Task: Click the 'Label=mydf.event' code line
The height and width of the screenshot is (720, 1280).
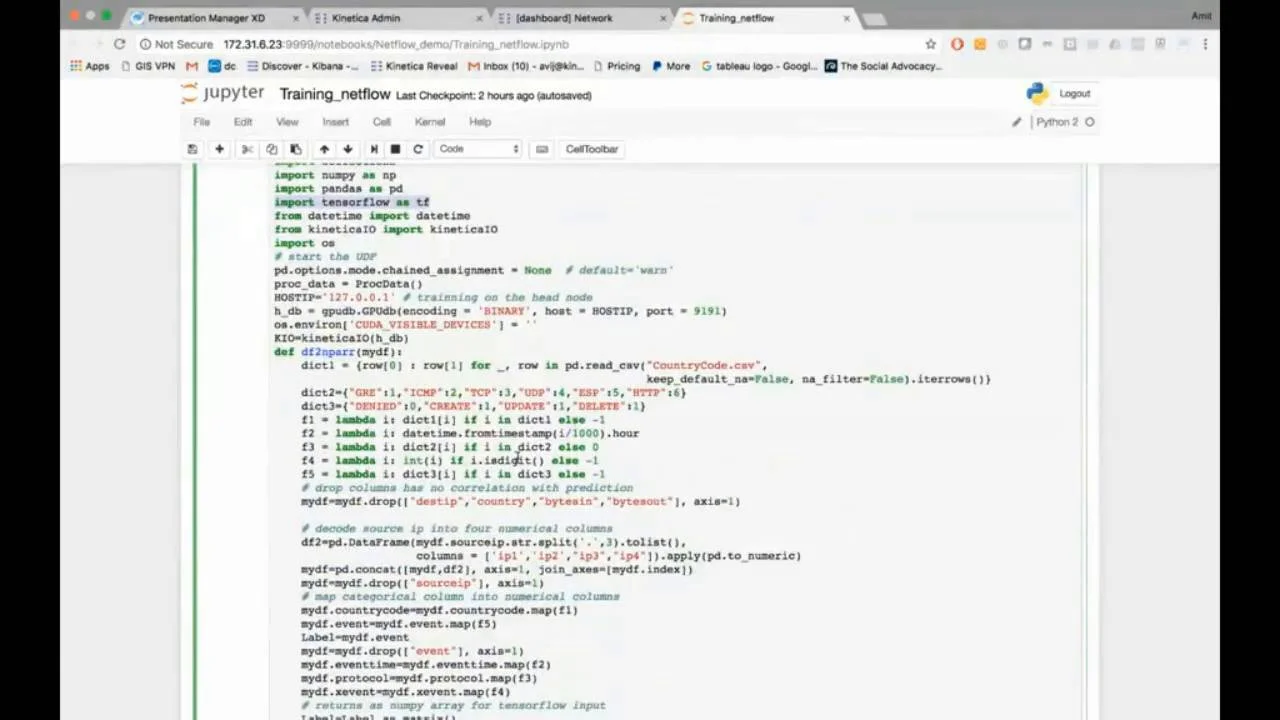Action: tap(355, 637)
